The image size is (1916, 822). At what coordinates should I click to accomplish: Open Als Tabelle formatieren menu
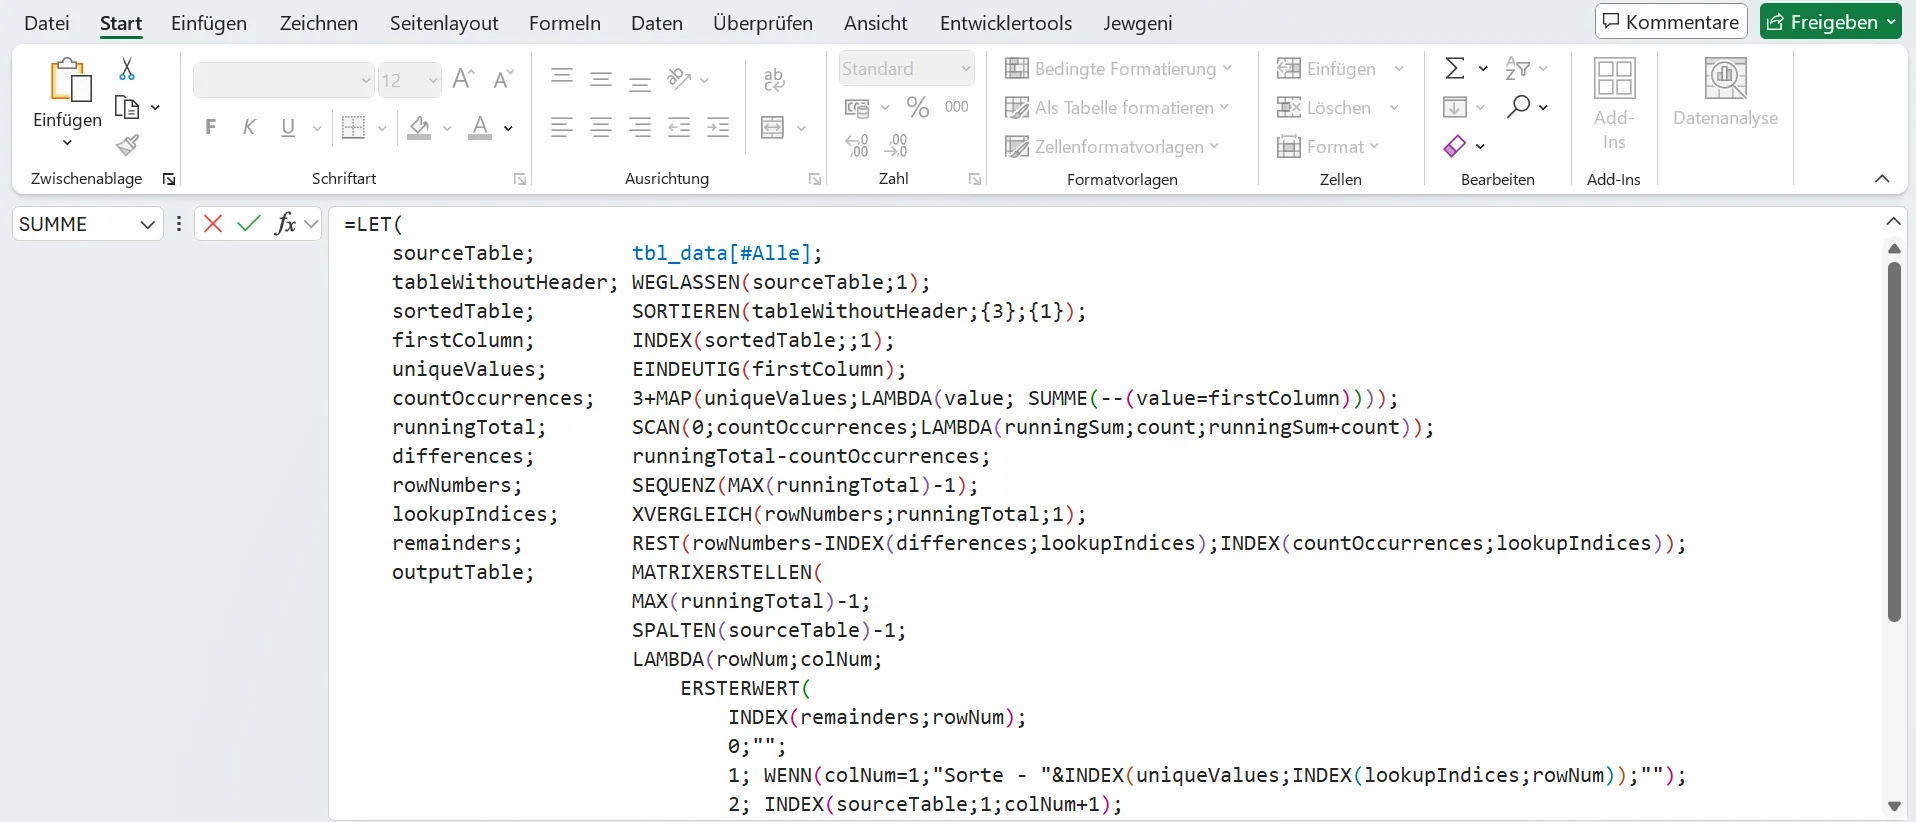click(x=1117, y=107)
